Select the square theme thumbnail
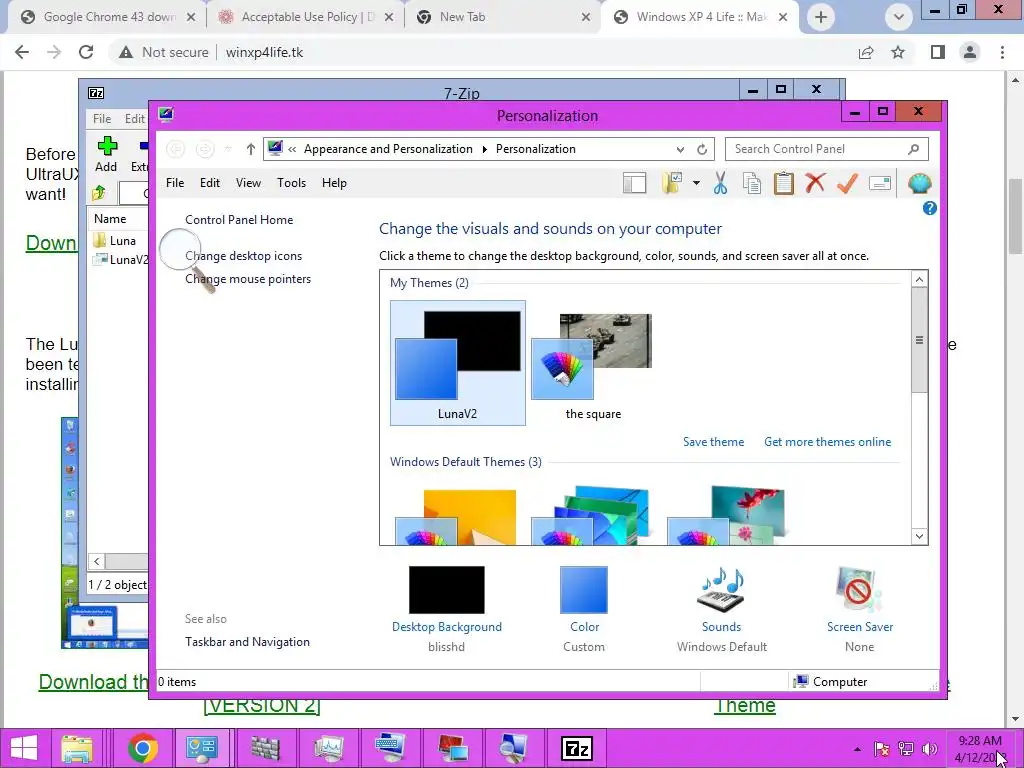Image resolution: width=1024 pixels, height=768 pixels. click(593, 363)
